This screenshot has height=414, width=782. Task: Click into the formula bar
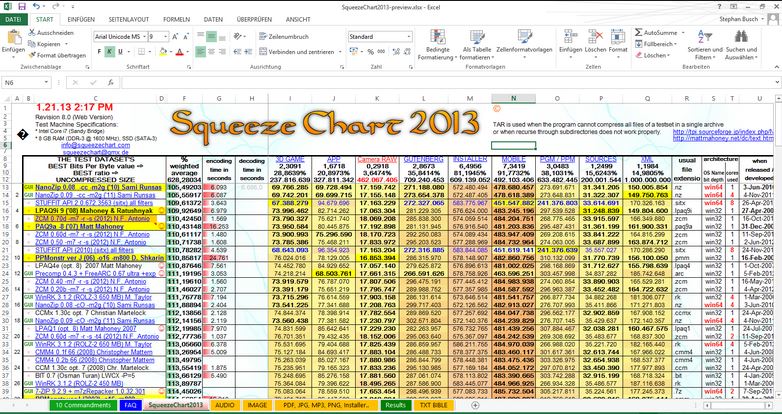tap(447, 83)
